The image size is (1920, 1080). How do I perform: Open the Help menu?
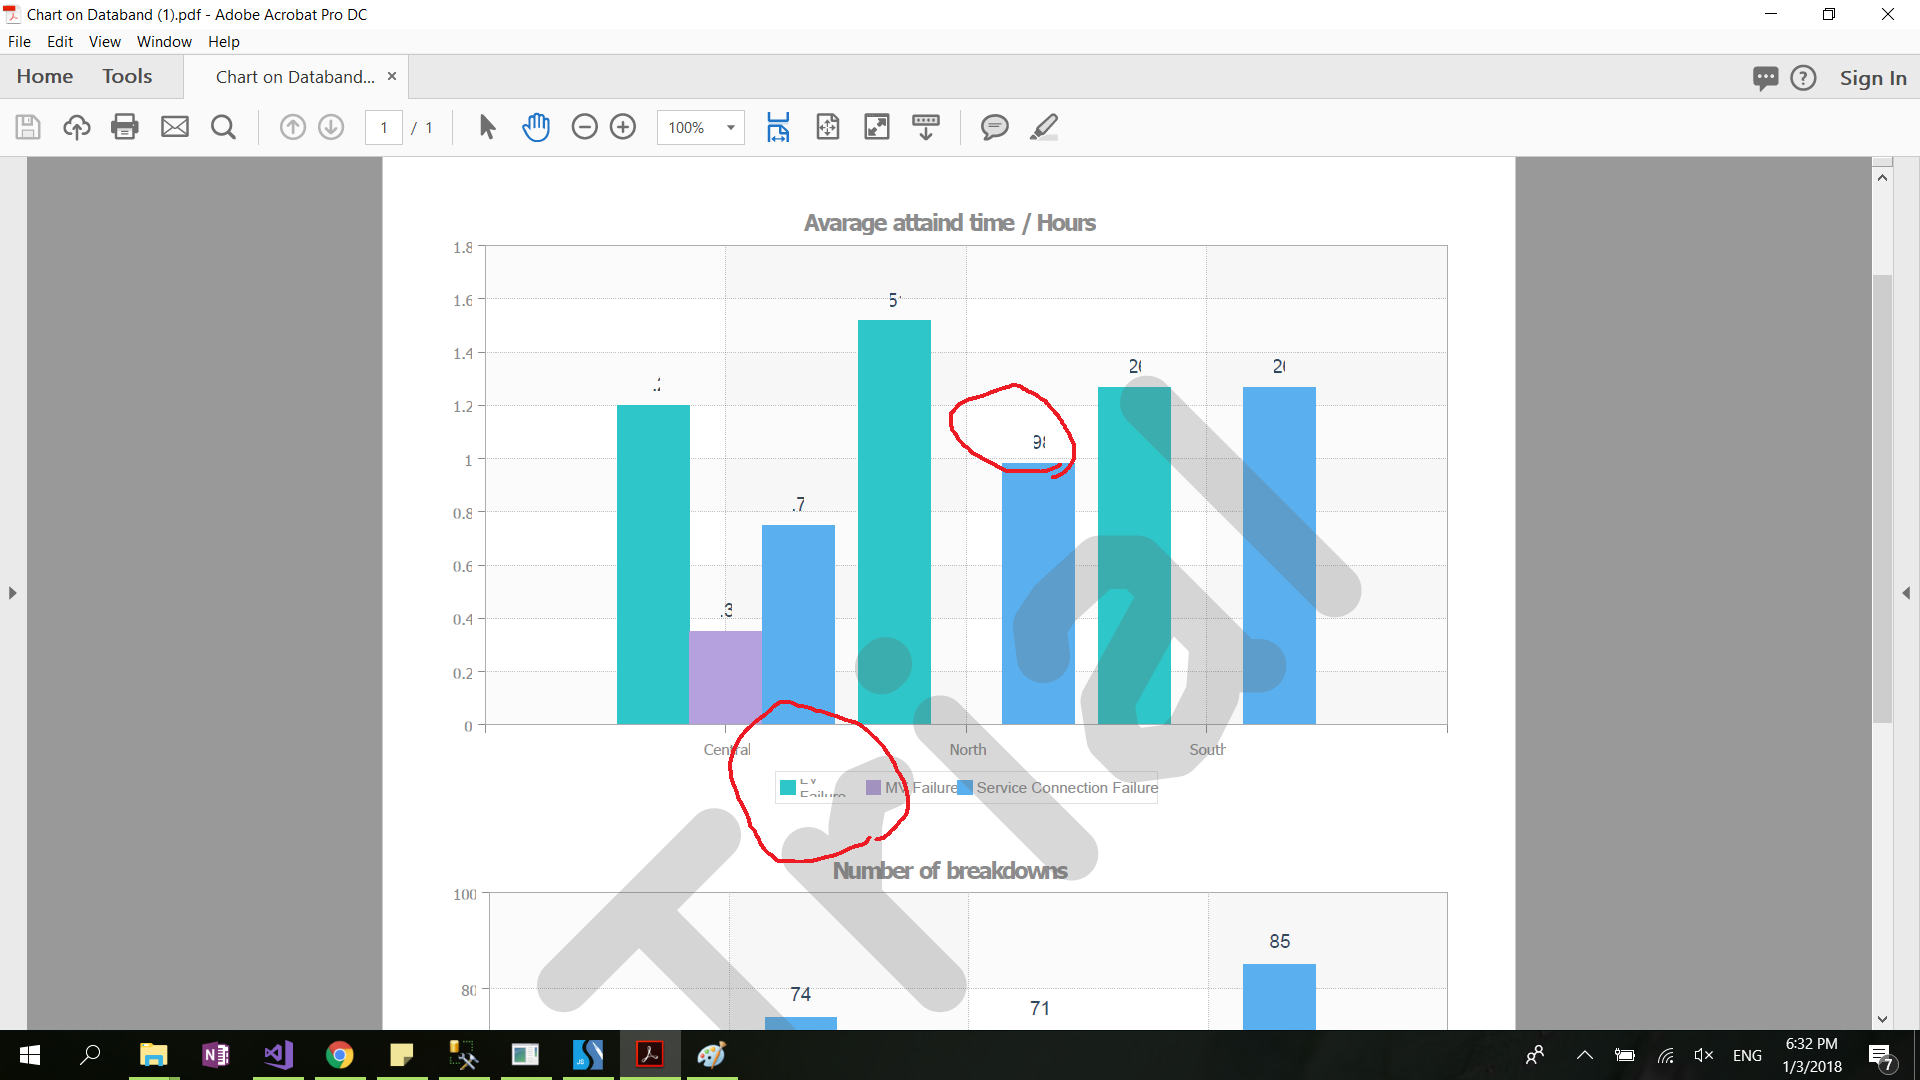point(224,42)
